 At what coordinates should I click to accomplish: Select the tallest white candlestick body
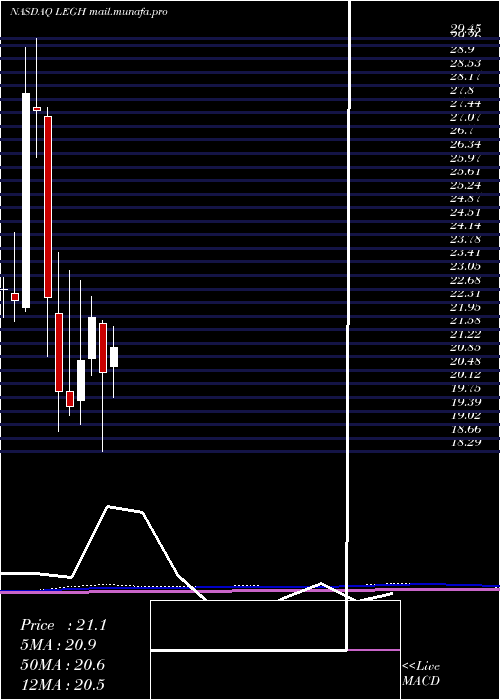(26, 200)
